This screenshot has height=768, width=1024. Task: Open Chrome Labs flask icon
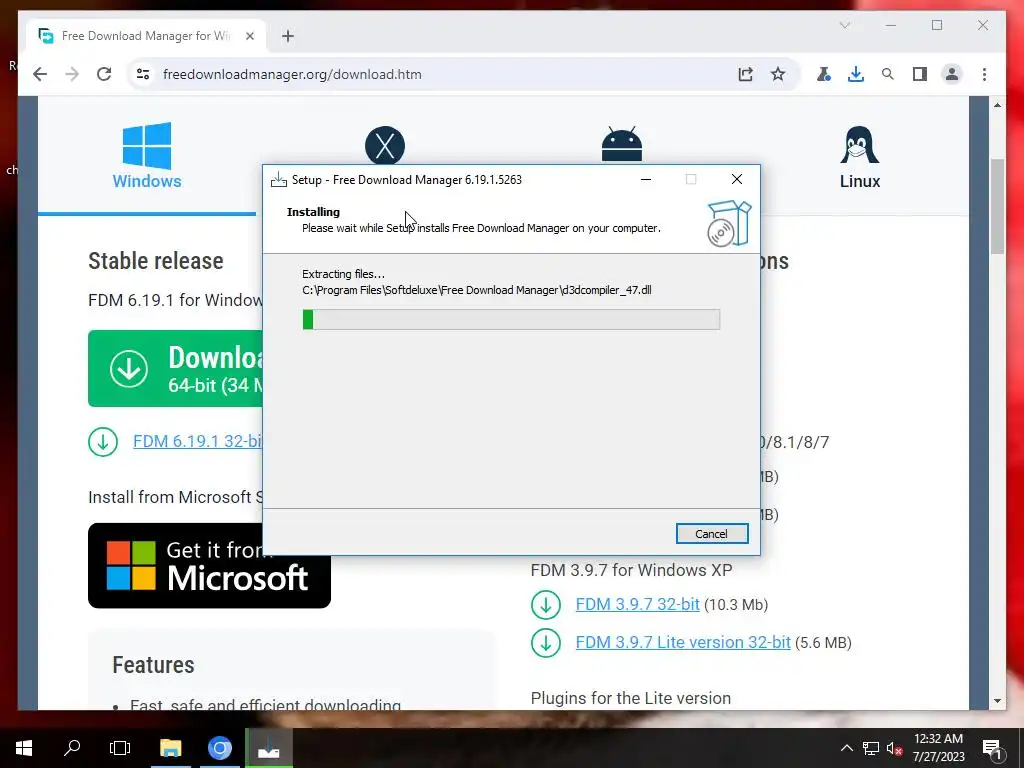coord(824,74)
